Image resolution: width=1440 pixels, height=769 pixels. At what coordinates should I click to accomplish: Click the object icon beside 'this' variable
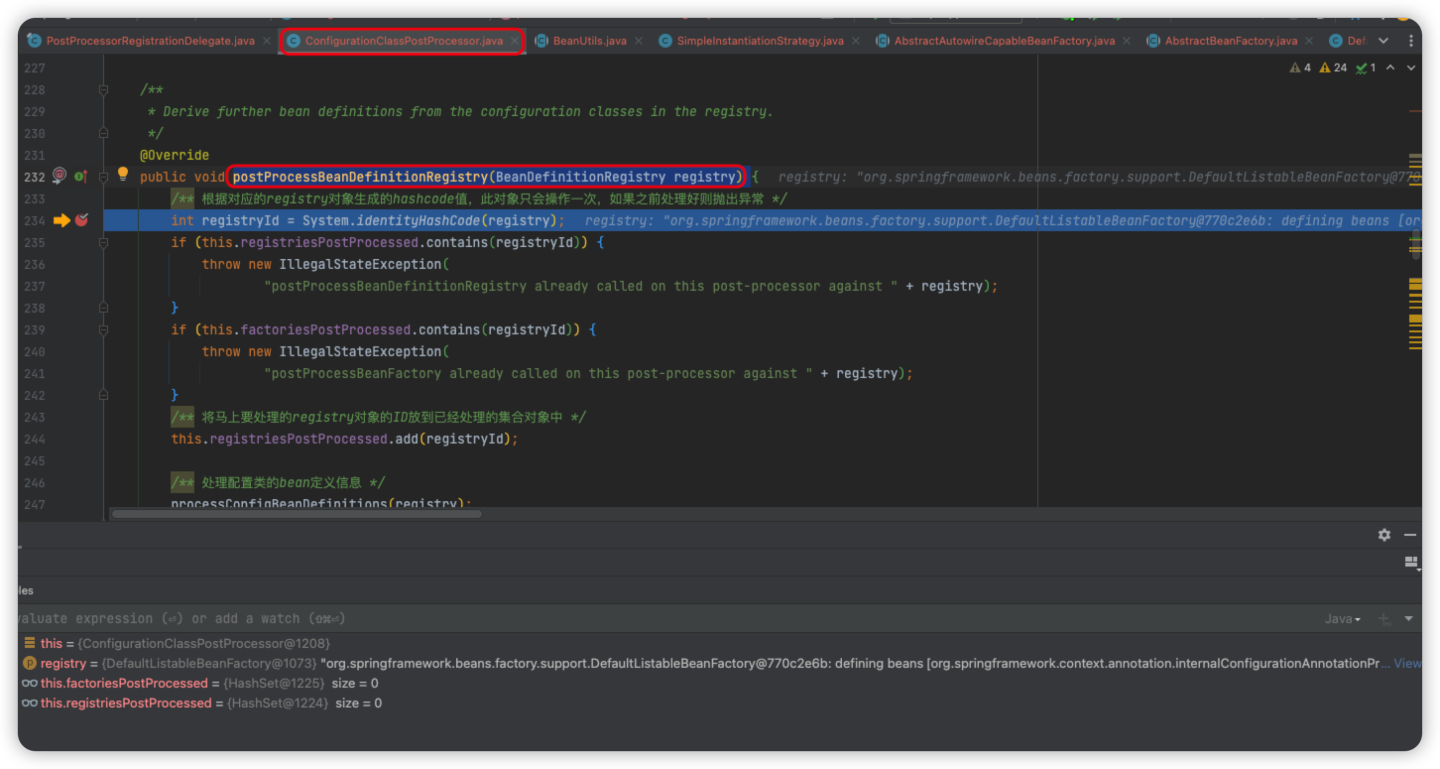coord(29,644)
